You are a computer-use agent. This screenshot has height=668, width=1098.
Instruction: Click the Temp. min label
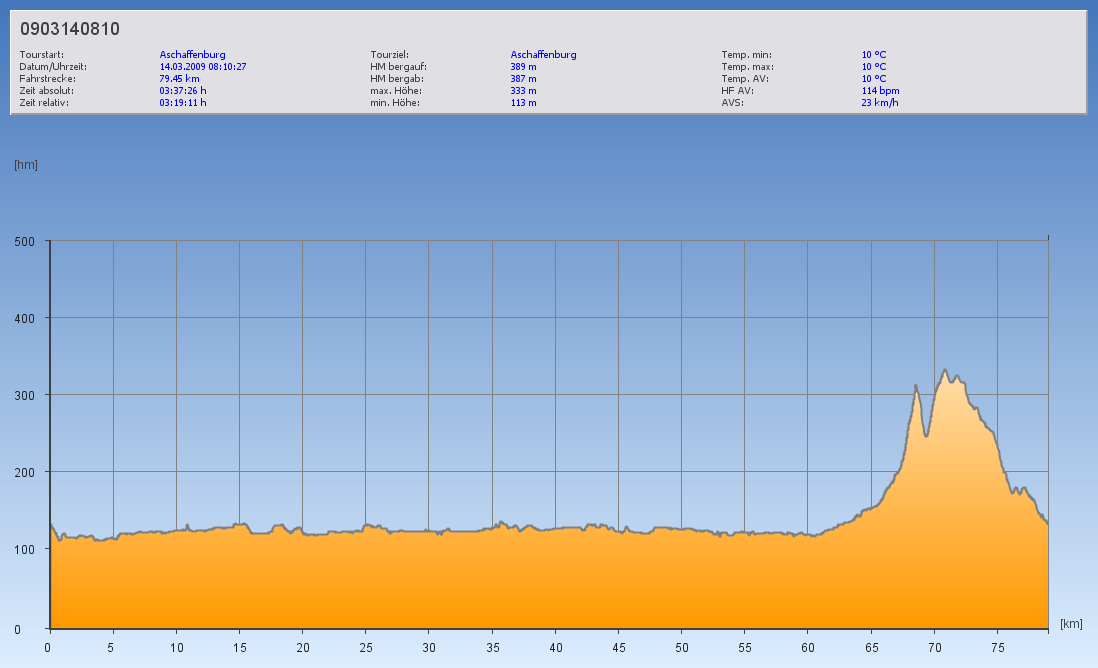point(746,55)
